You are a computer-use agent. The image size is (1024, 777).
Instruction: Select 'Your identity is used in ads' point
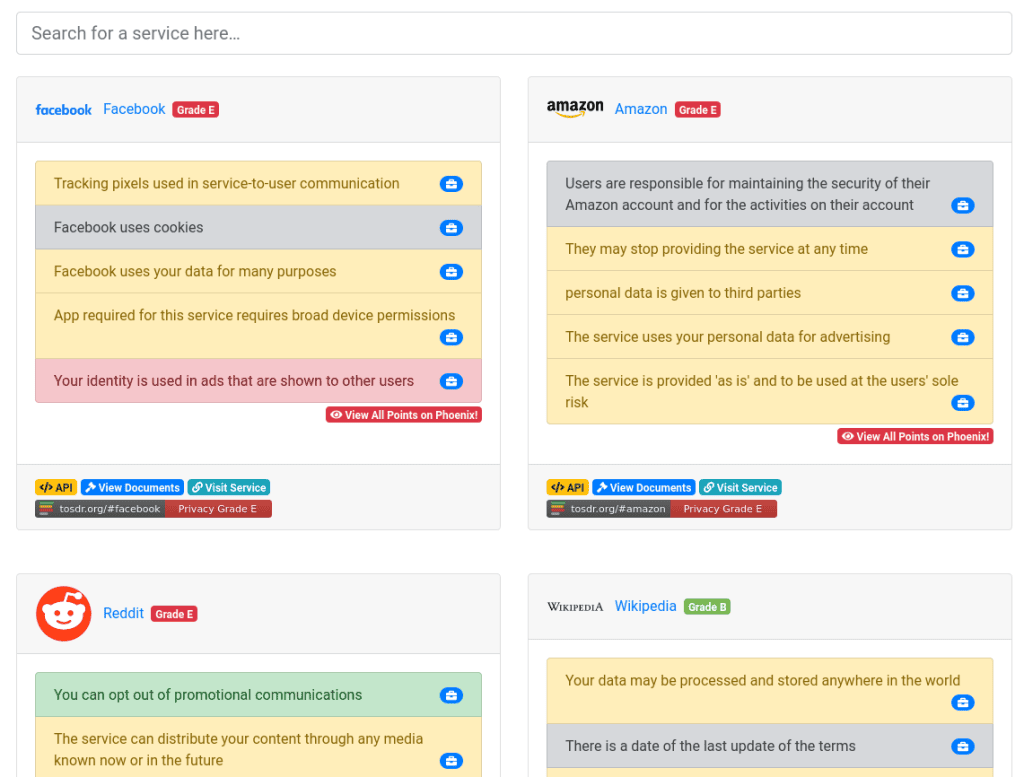[x=234, y=381]
